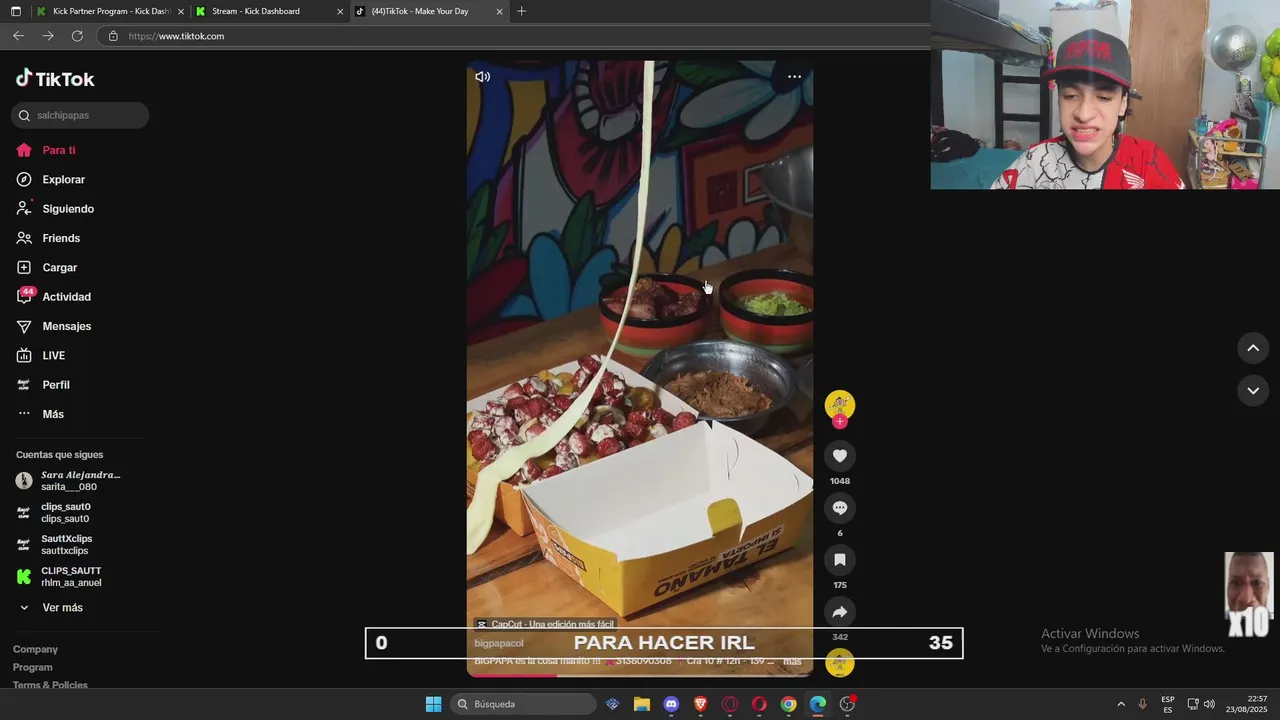The height and width of the screenshot is (720, 1280).
Task: Open Terms & Policies footer link
Action: pyautogui.click(x=50, y=685)
